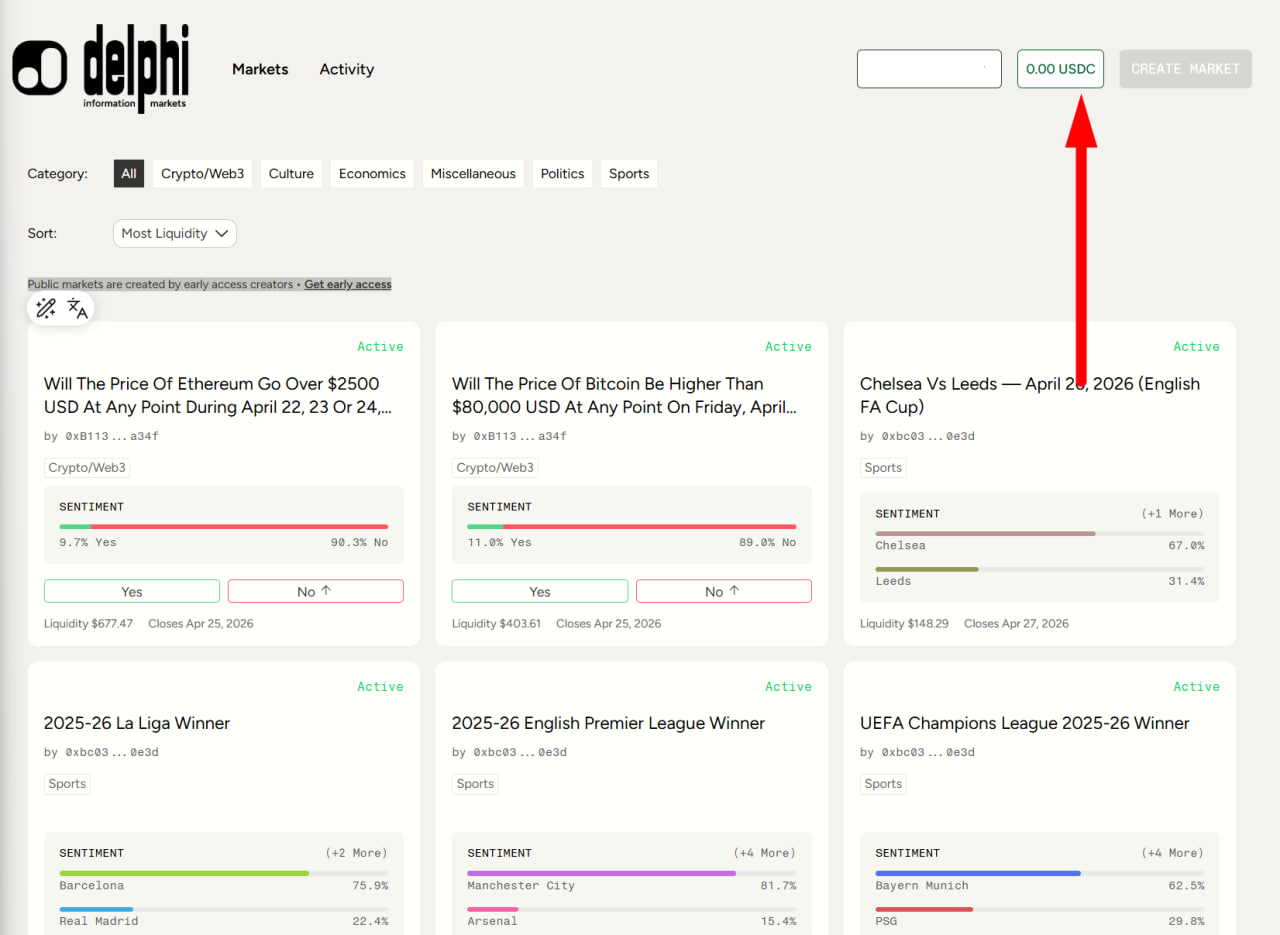Open the Most Liquidity sort dropdown
The height and width of the screenshot is (935, 1280).
coord(175,233)
